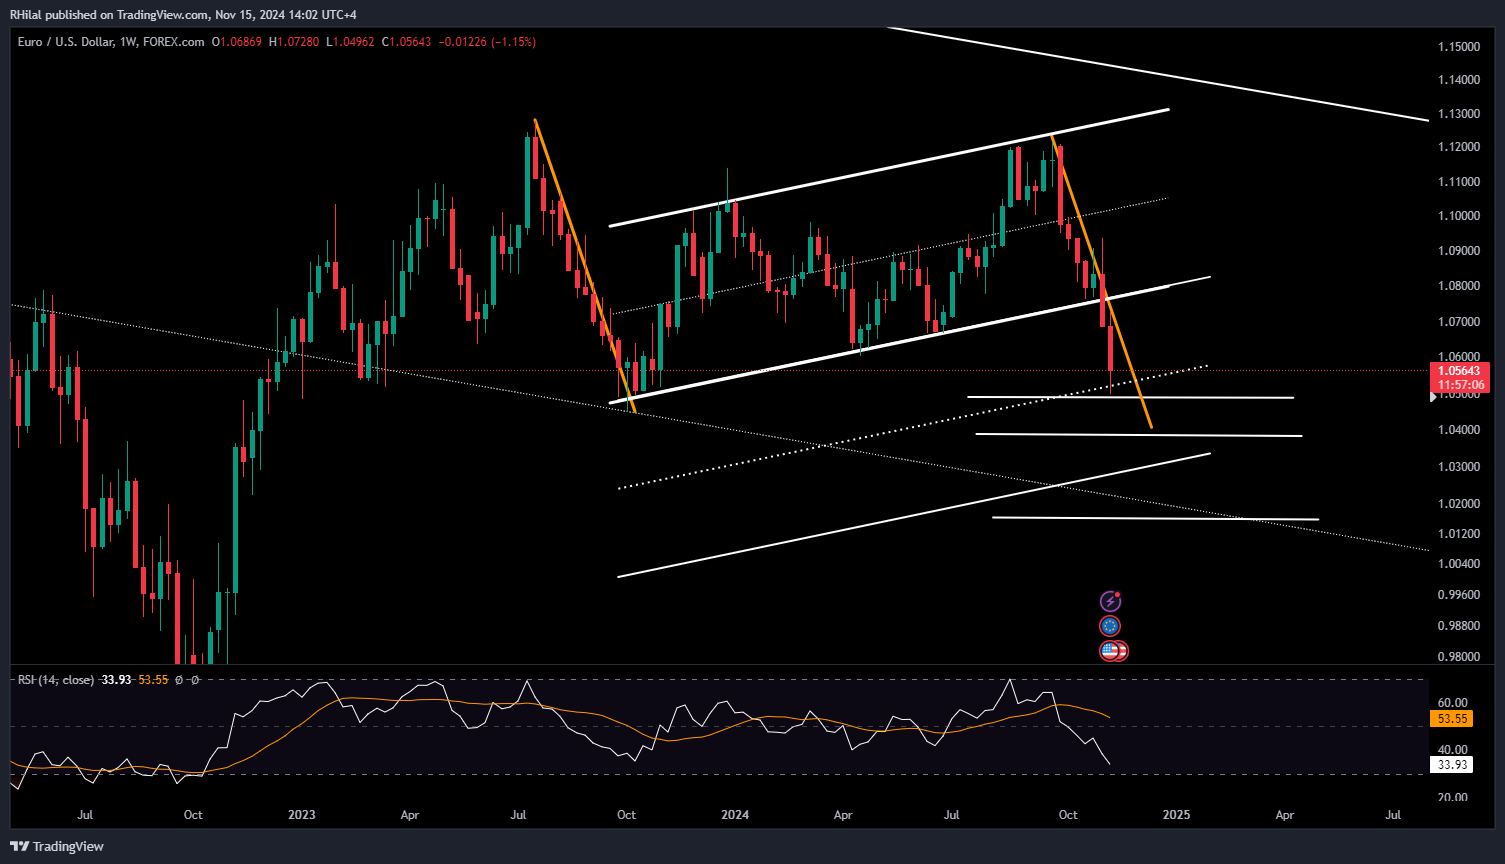Click the '0.99600' price axis label
This screenshot has height=864, width=1505.
[1459, 595]
